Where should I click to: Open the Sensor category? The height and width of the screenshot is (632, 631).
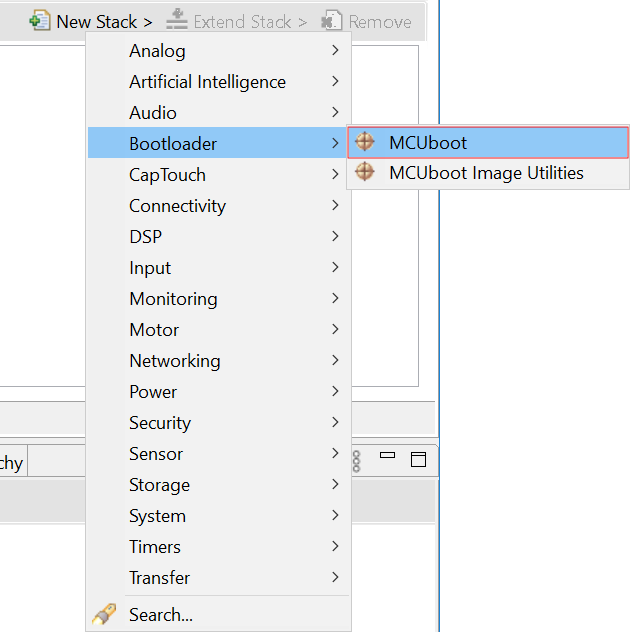coord(218,453)
